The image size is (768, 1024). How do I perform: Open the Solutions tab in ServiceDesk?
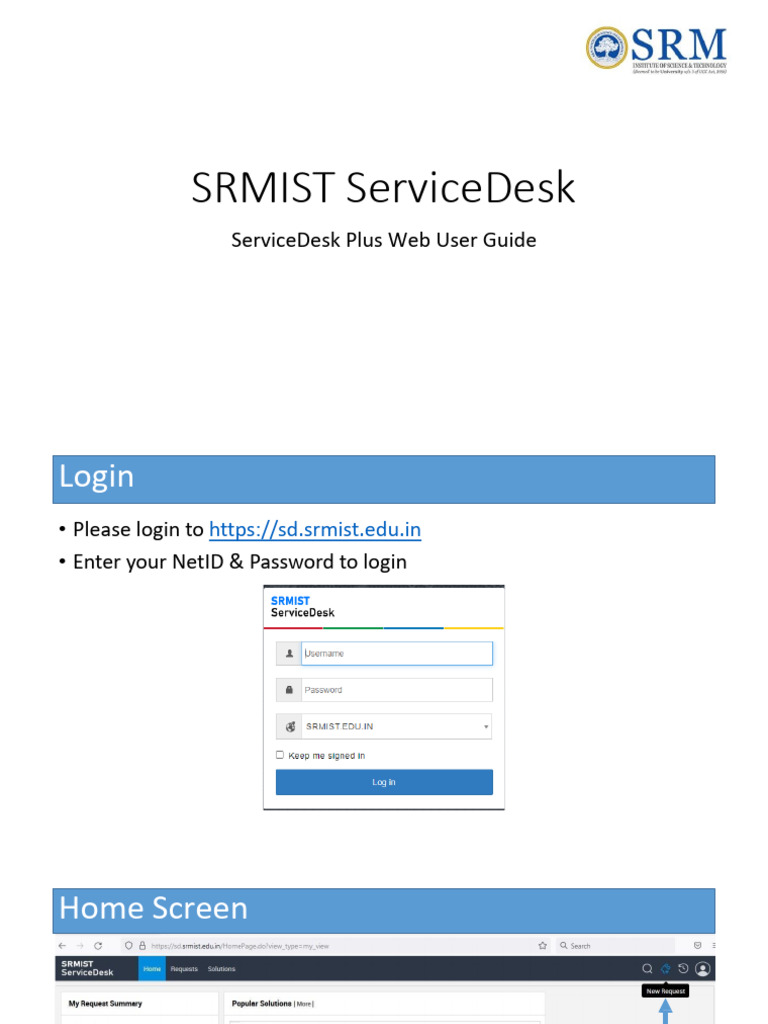pos(221,968)
